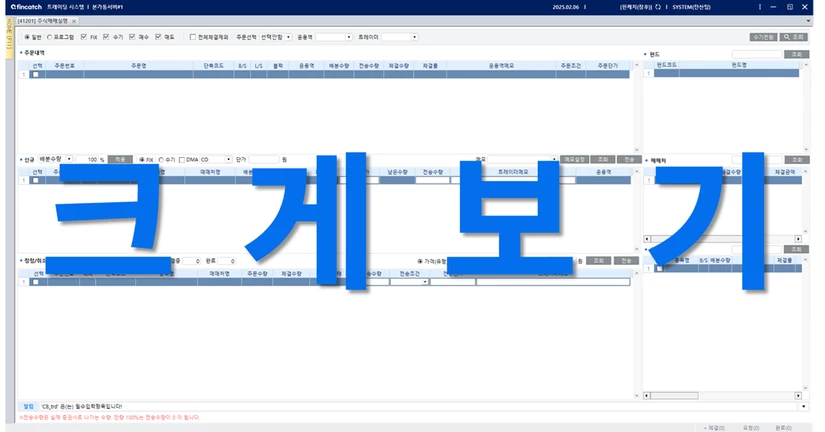Click the 주문내역 vertical scrollbar up arrow
This screenshot has width=825, height=432.
637,65
